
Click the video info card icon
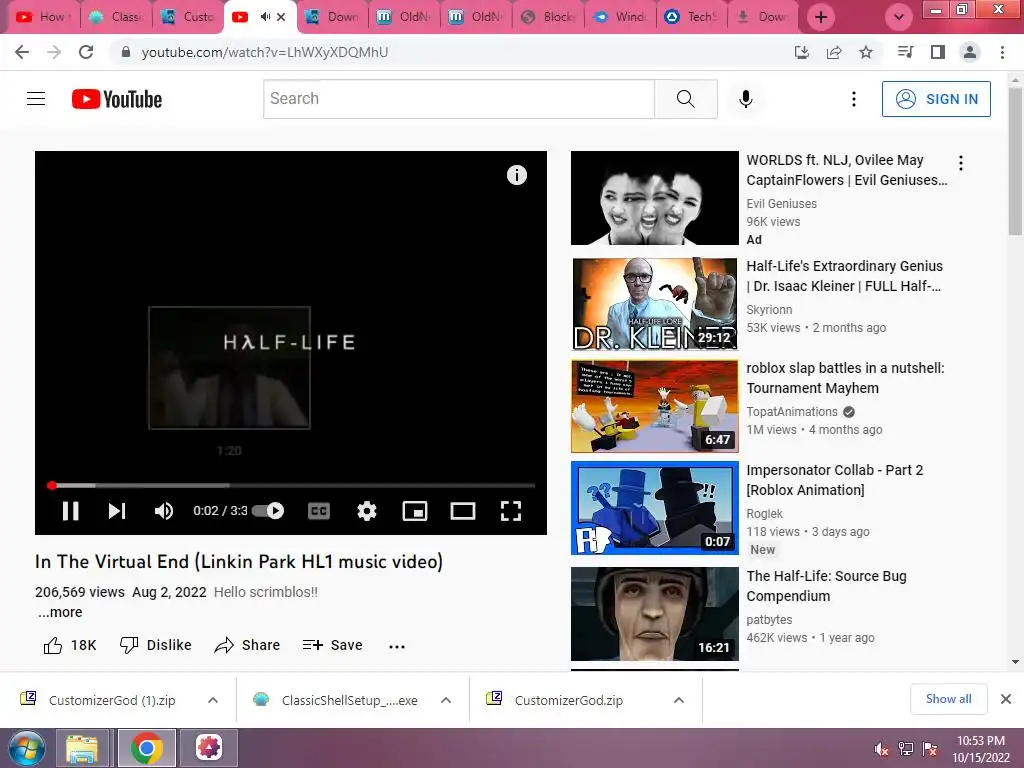tap(517, 175)
